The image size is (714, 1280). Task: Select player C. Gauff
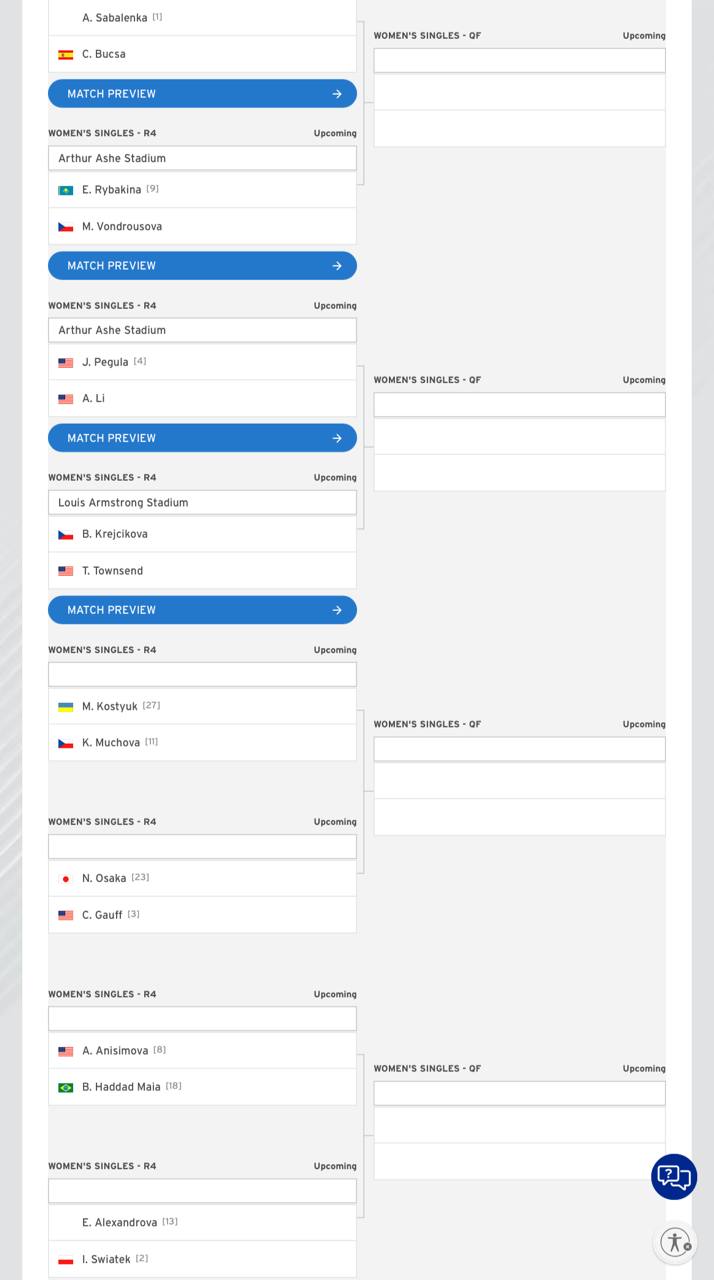[x=102, y=915]
